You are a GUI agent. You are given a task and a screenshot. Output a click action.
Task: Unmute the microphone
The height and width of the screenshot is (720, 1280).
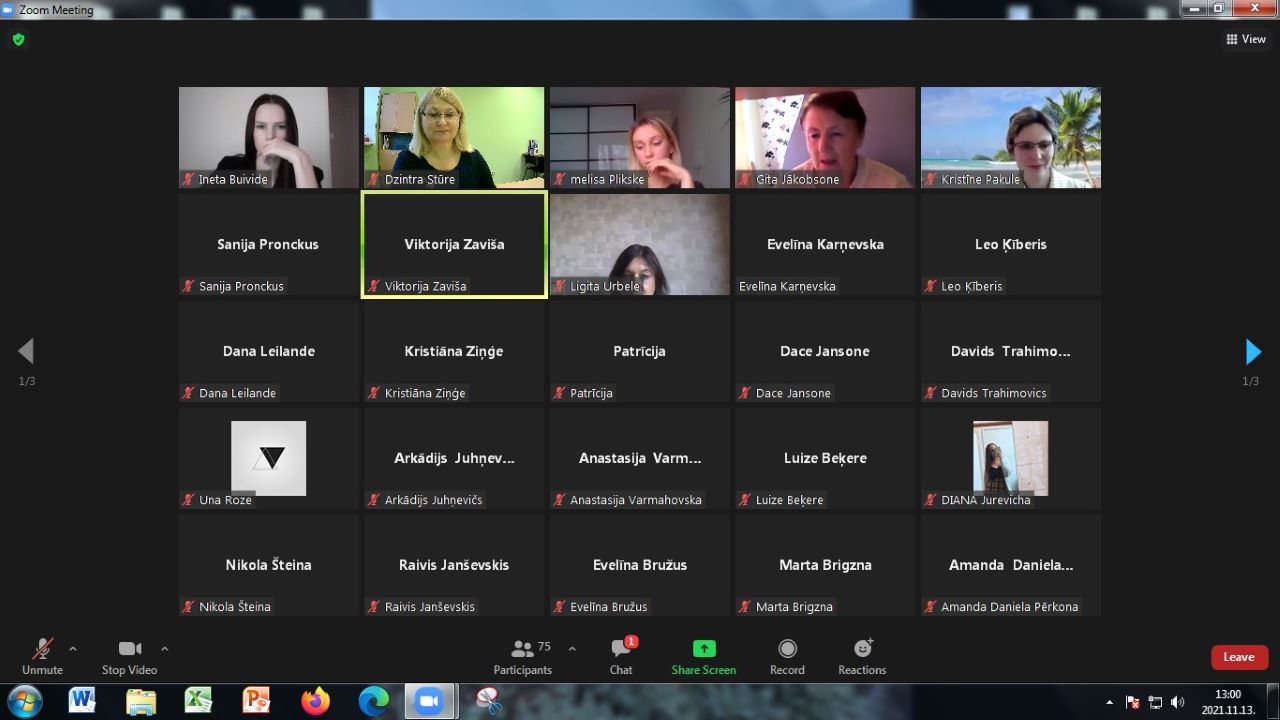click(x=42, y=657)
